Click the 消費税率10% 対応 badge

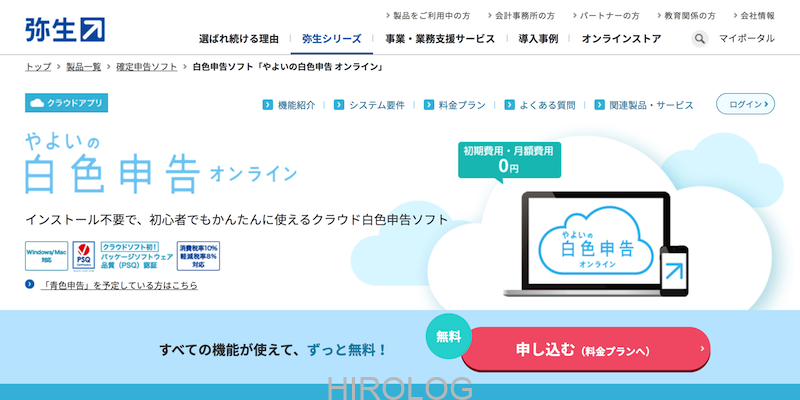point(198,256)
